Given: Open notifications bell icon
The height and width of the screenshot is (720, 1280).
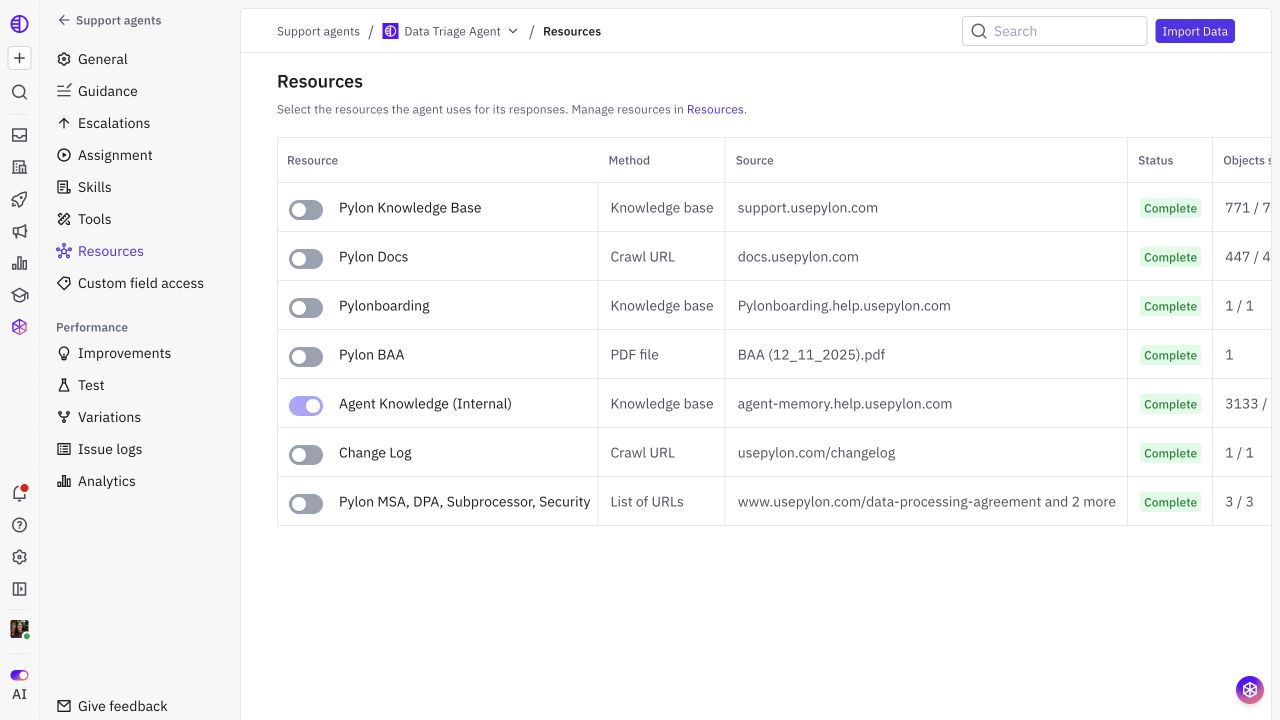Looking at the screenshot, I should pos(19,493).
